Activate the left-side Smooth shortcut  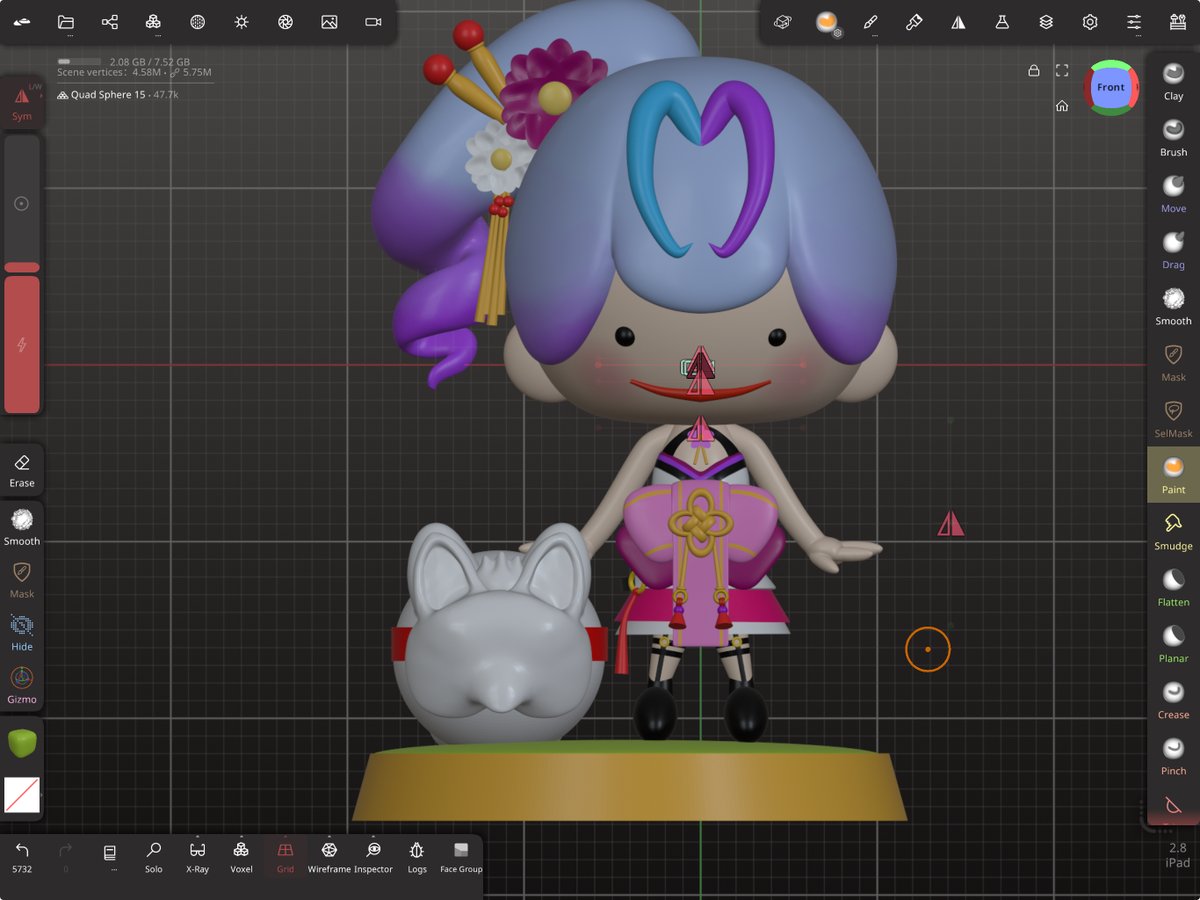[22, 527]
